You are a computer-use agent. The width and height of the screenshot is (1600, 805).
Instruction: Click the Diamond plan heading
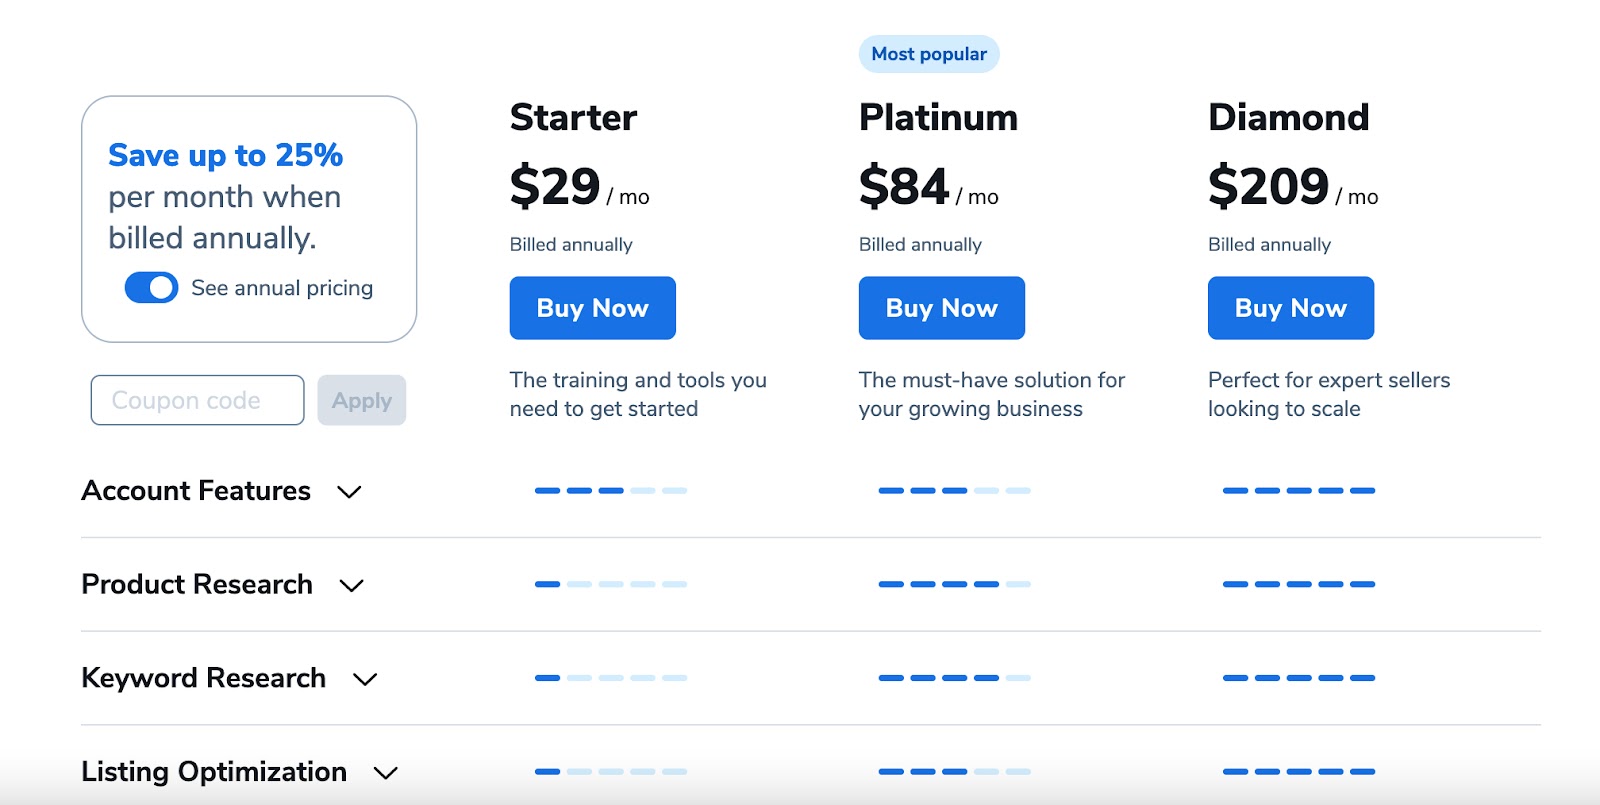click(1288, 118)
